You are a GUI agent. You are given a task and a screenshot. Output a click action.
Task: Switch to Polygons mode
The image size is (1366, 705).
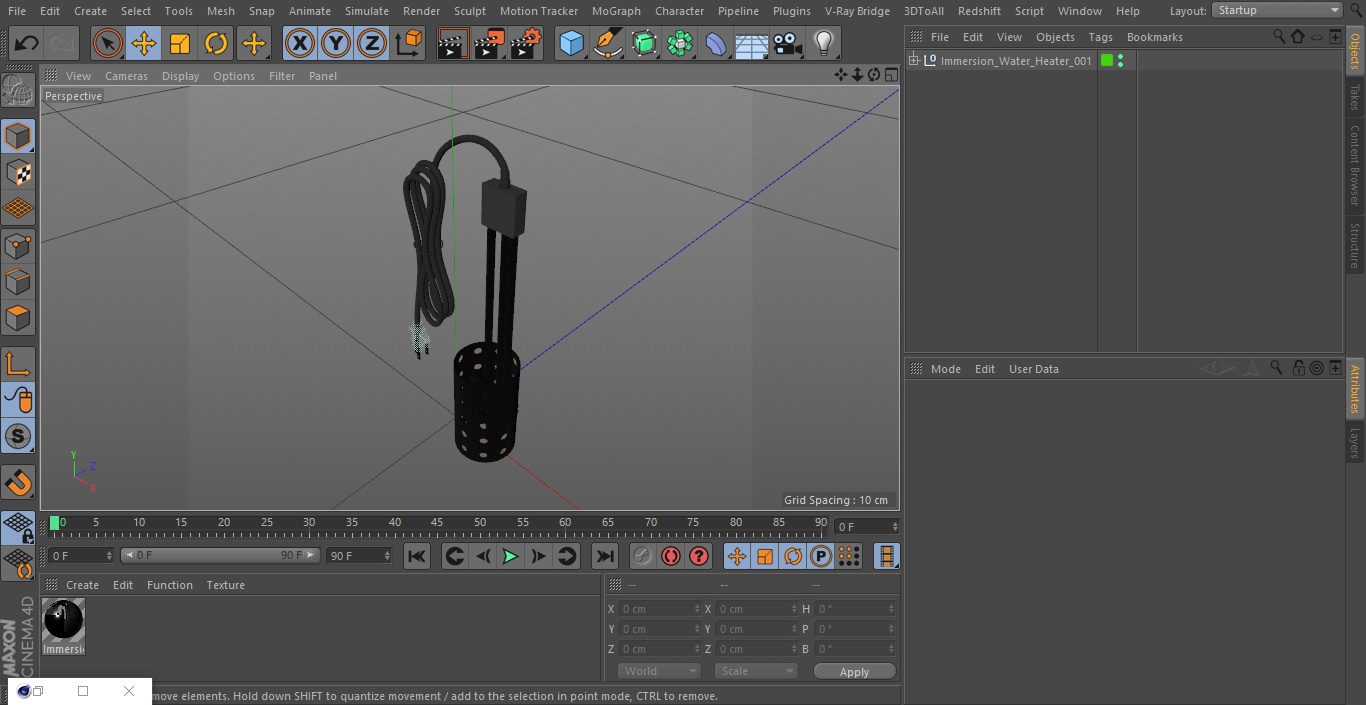(x=18, y=319)
